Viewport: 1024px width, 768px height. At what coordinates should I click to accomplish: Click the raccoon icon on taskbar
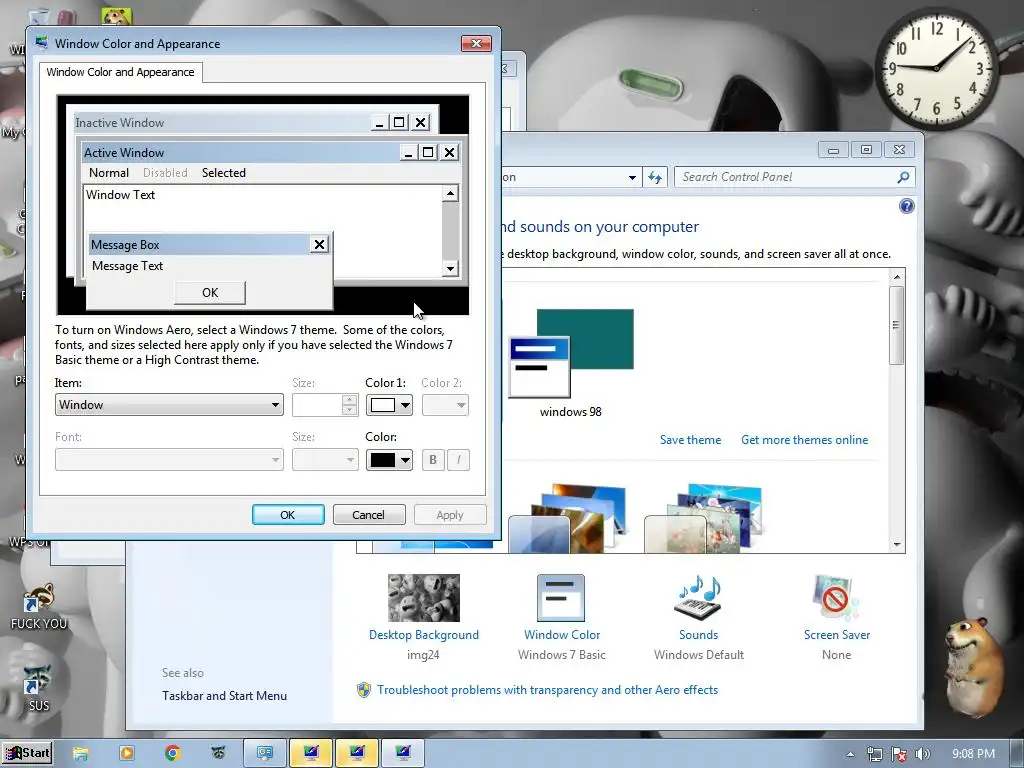pos(218,753)
